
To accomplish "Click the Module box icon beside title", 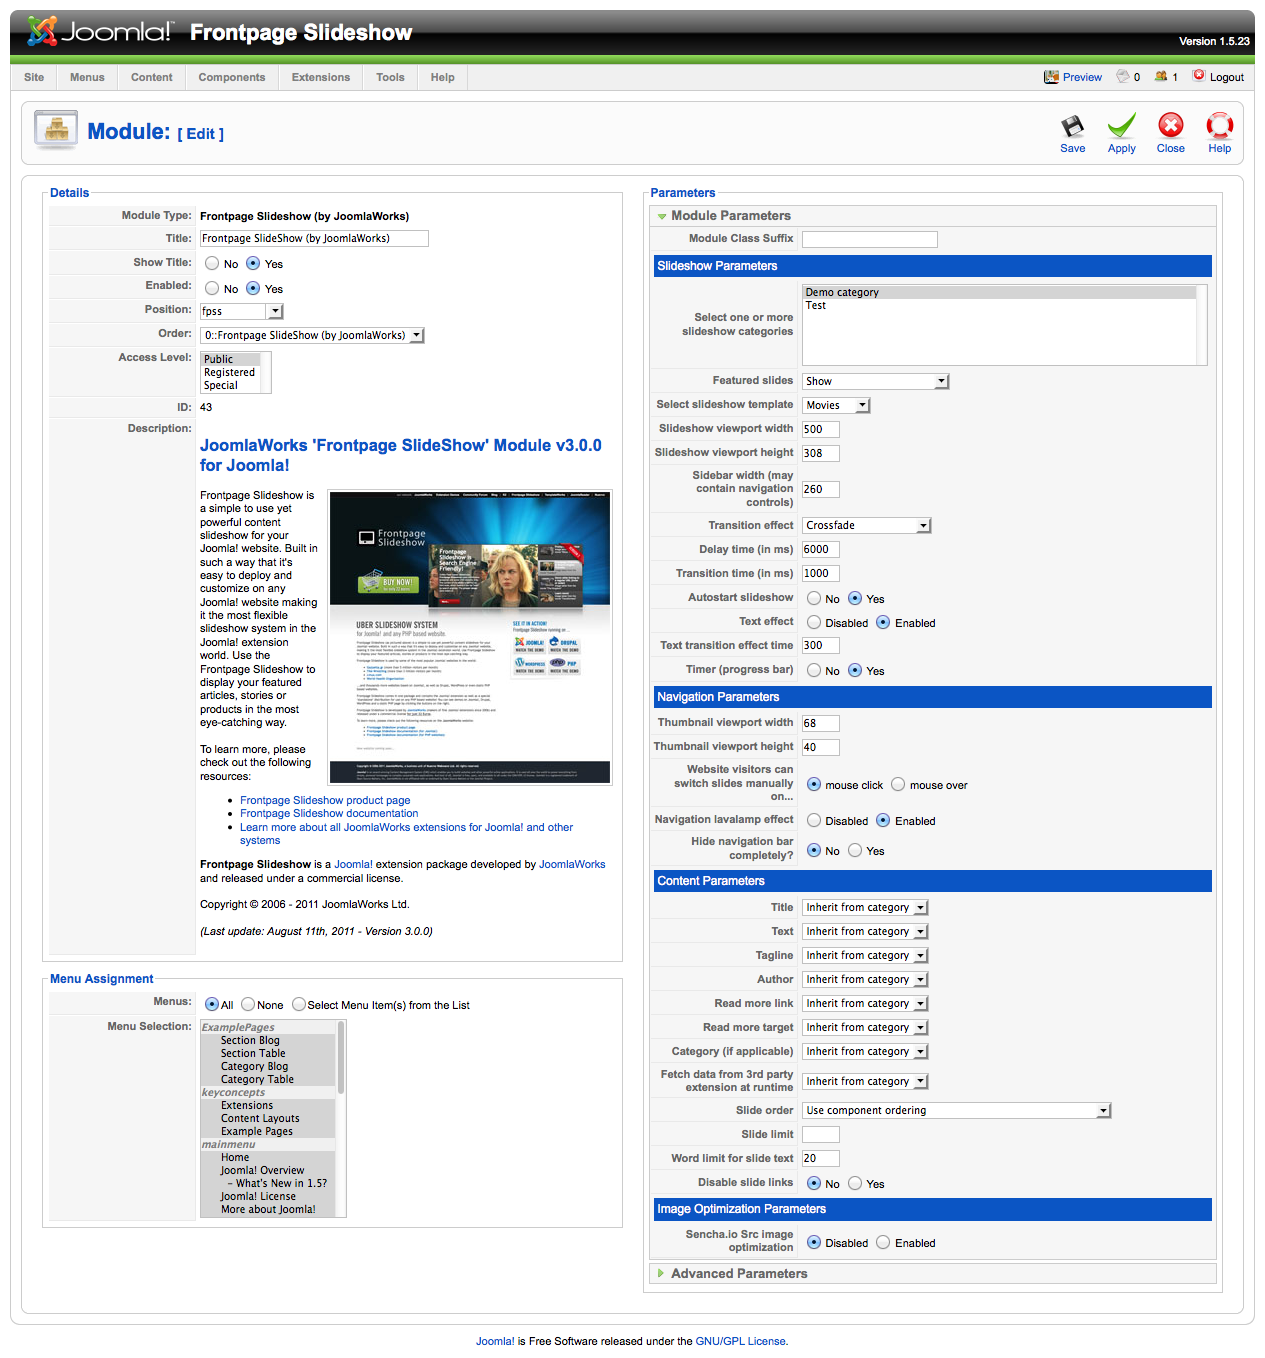I will (56, 131).
